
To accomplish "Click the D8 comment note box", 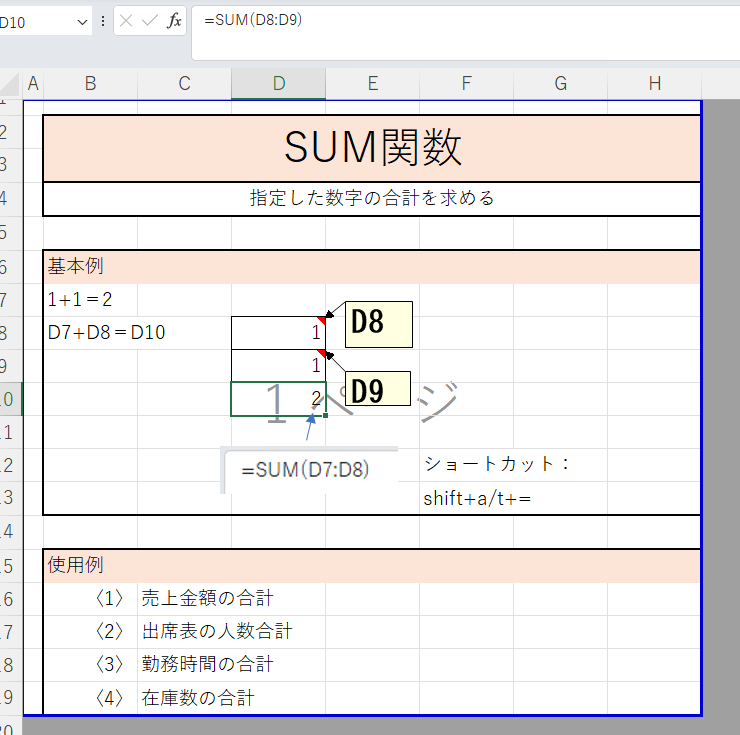I will [379, 324].
